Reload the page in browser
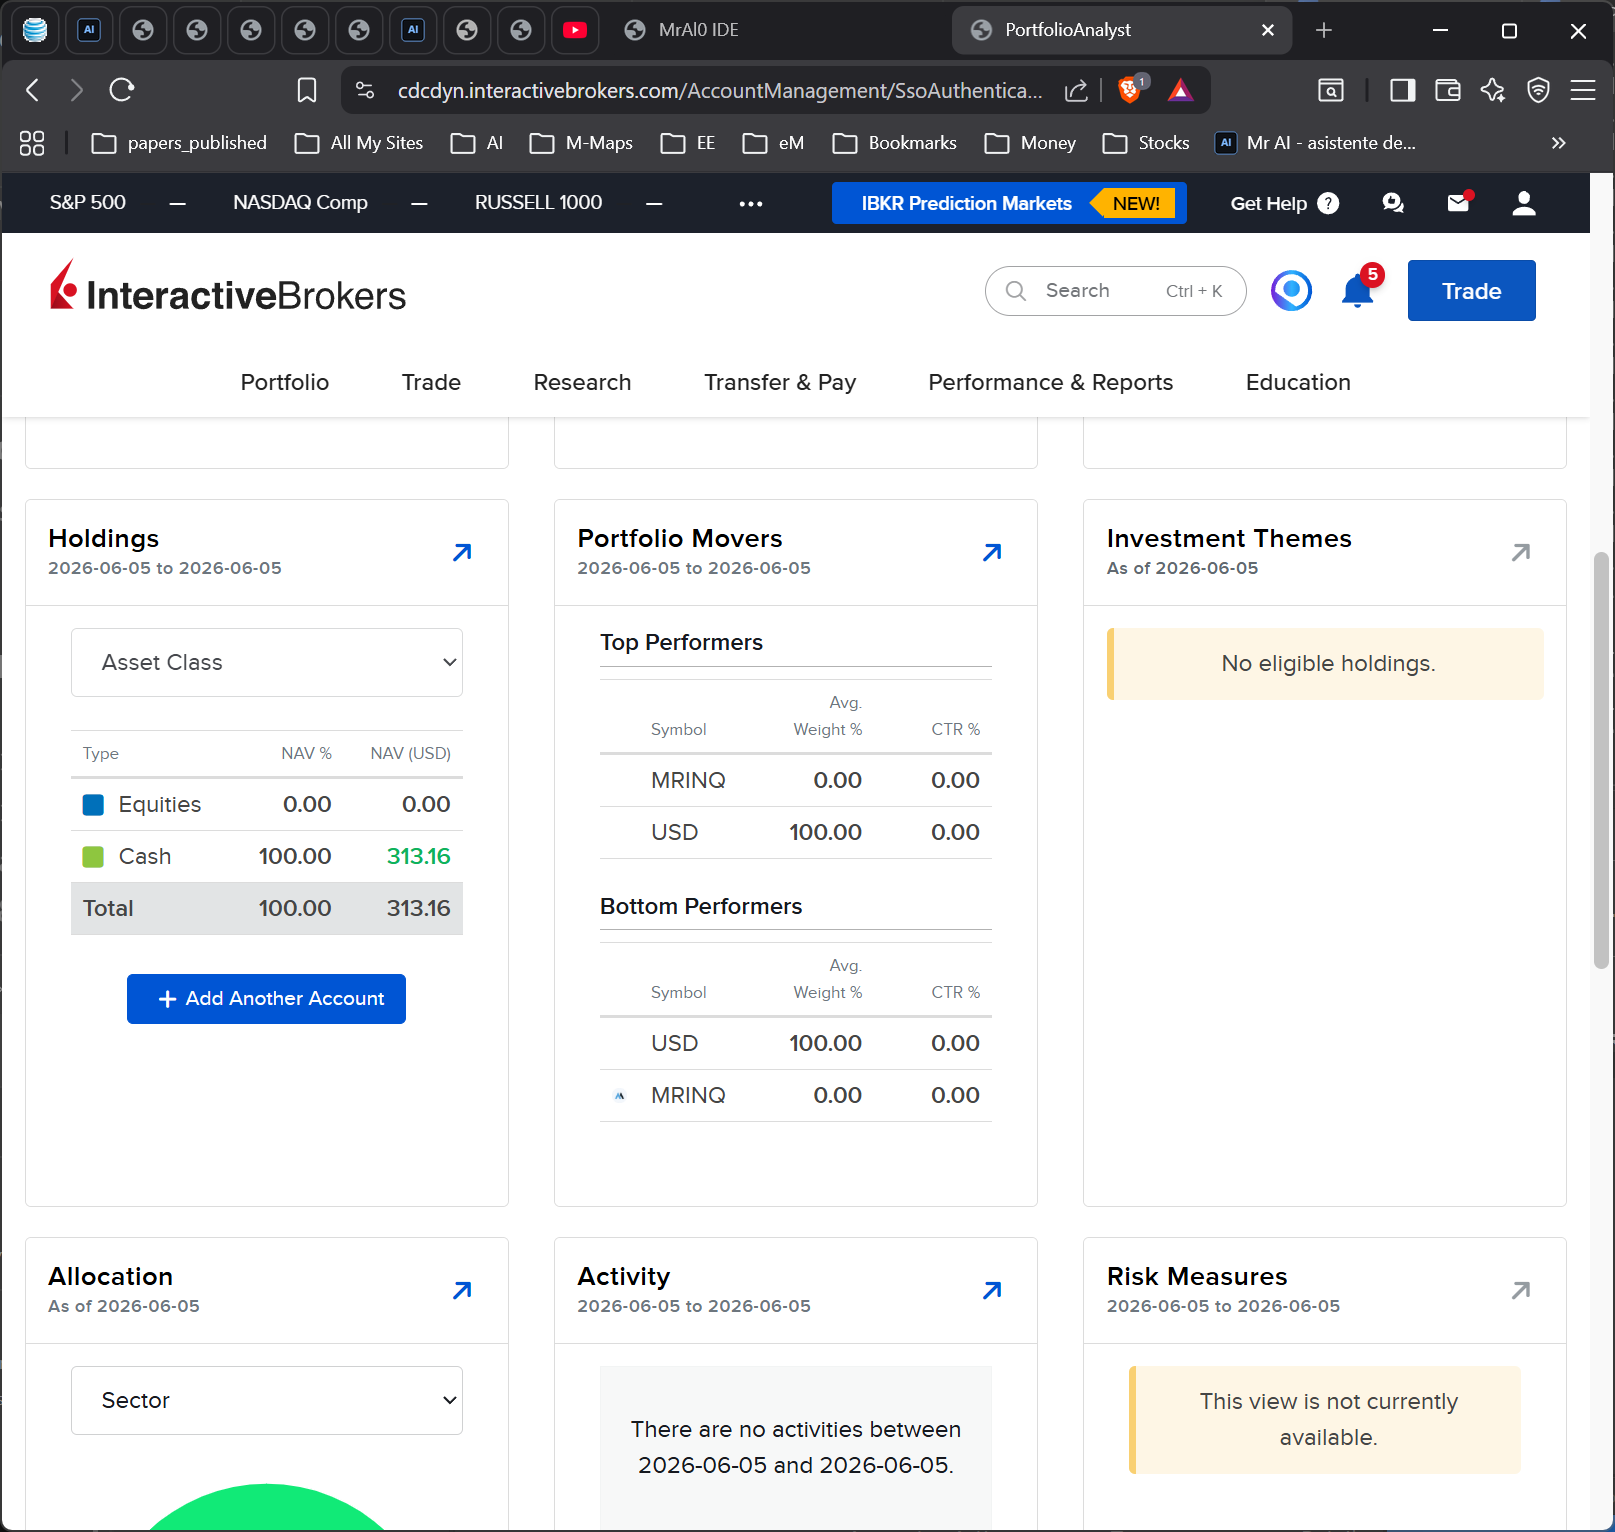Screen dimensions: 1615x1532 [122, 90]
